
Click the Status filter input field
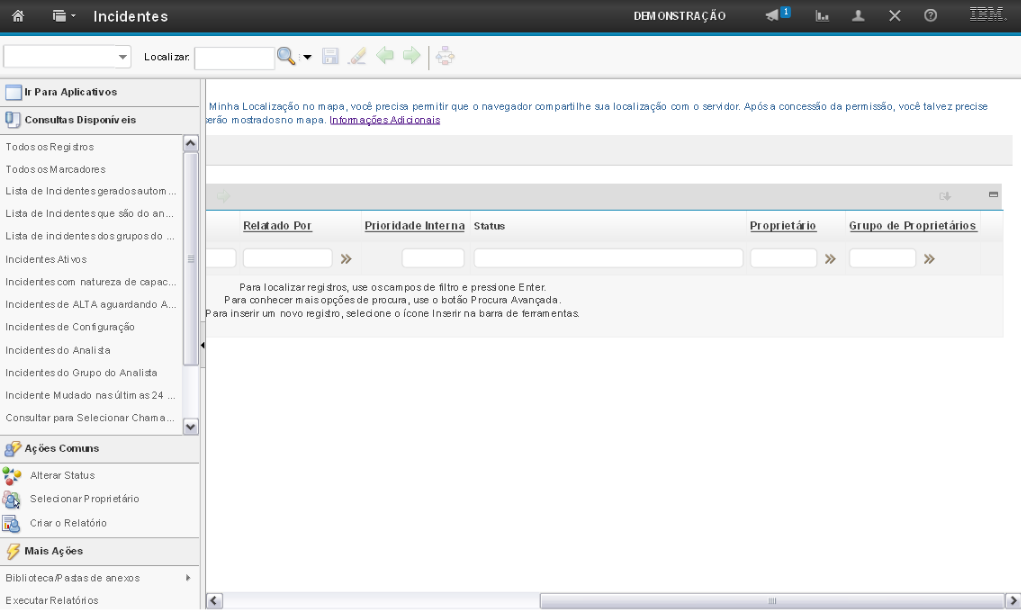click(x=608, y=259)
